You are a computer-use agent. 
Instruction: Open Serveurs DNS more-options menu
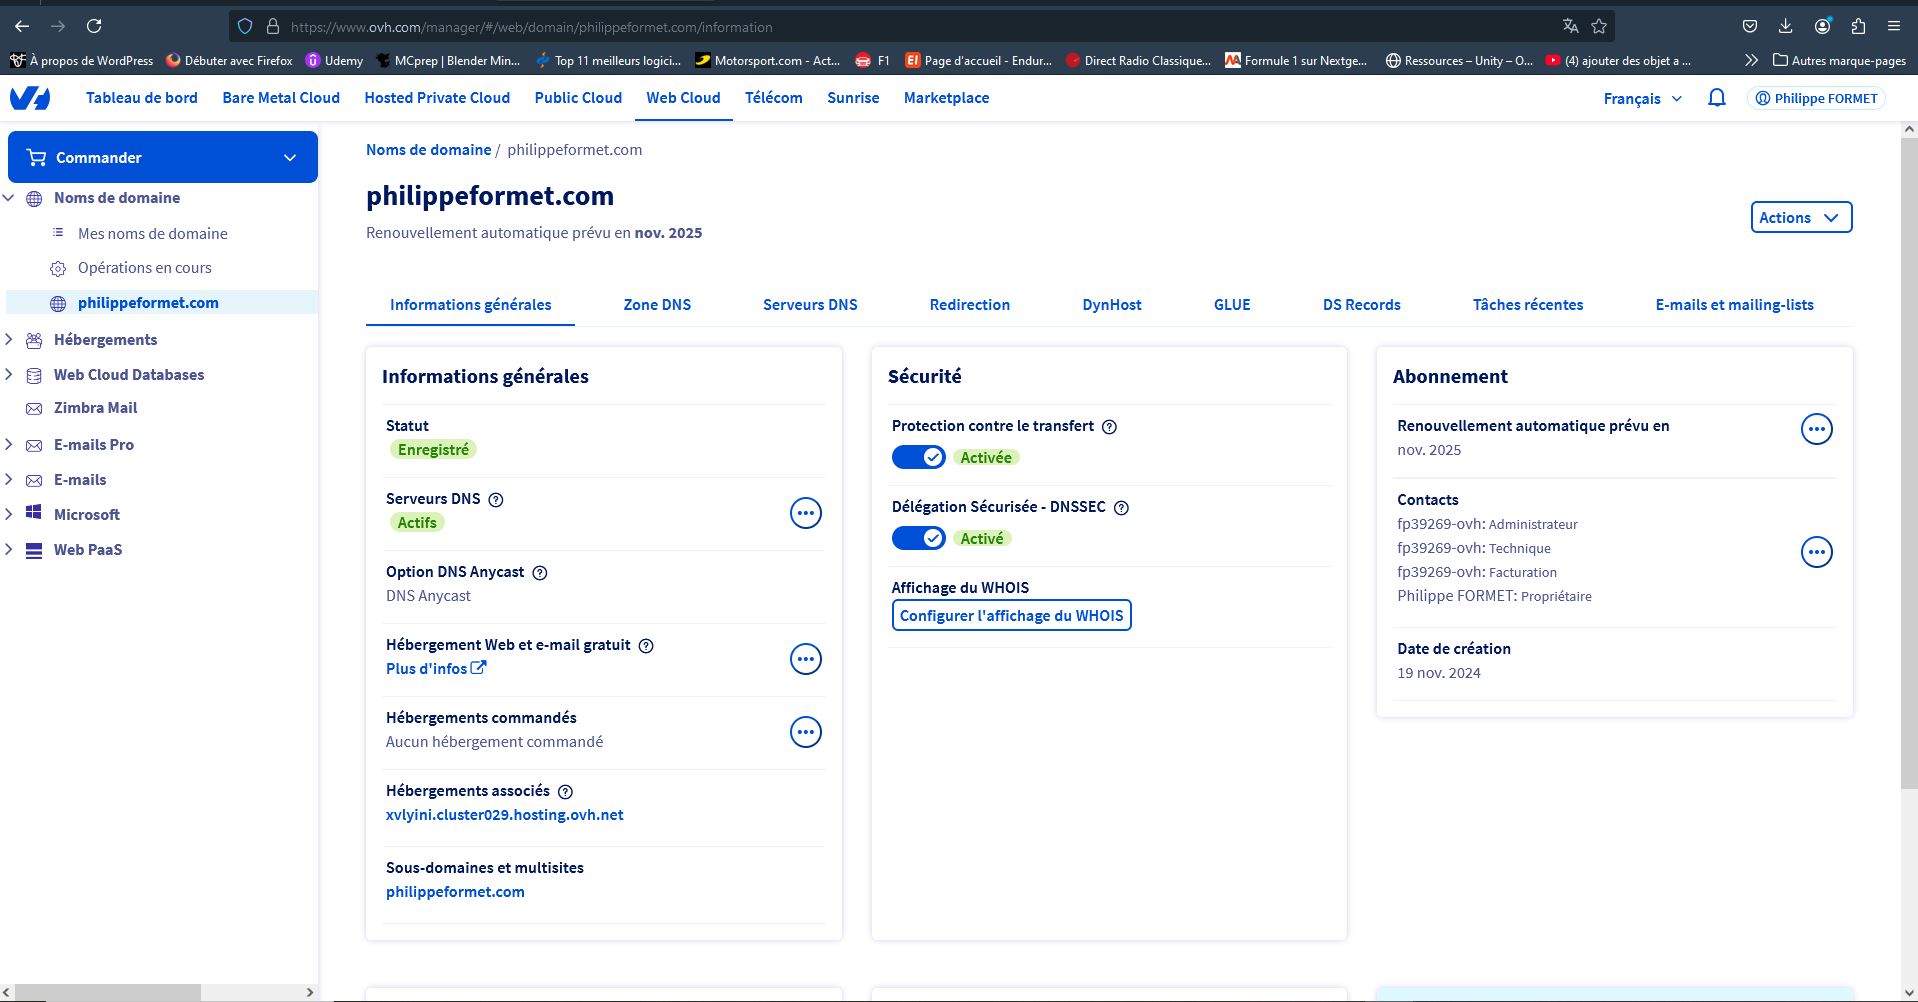pos(805,513)
